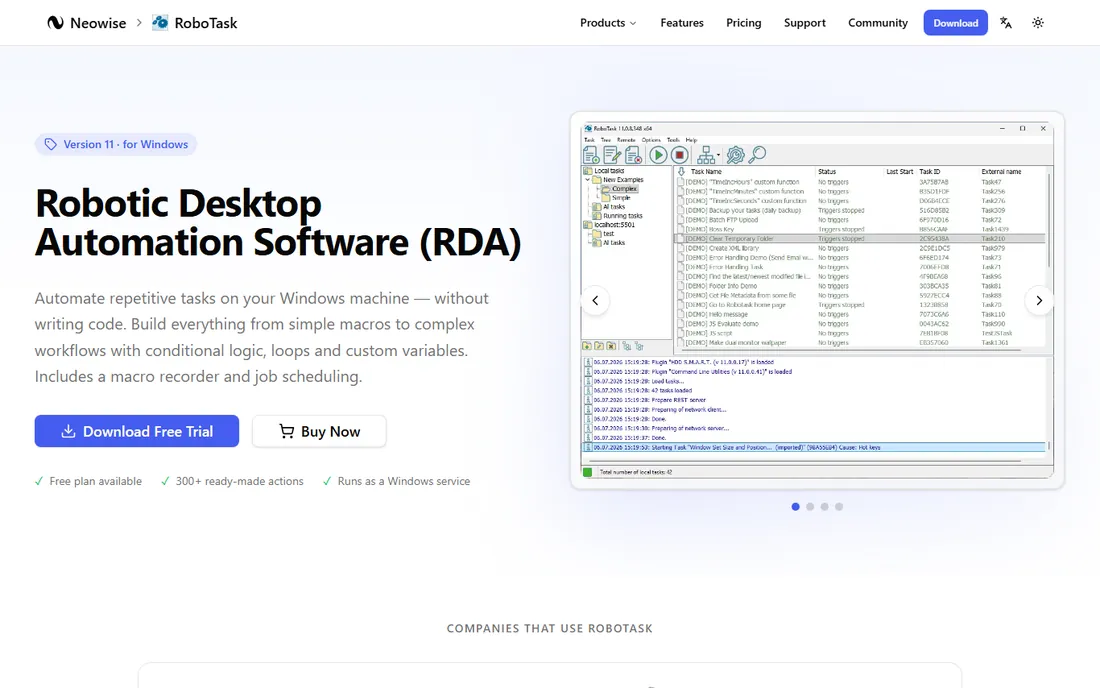The image size is (1100, 688).
Task: Visit the Community page
Action: (x=878, y=22)
